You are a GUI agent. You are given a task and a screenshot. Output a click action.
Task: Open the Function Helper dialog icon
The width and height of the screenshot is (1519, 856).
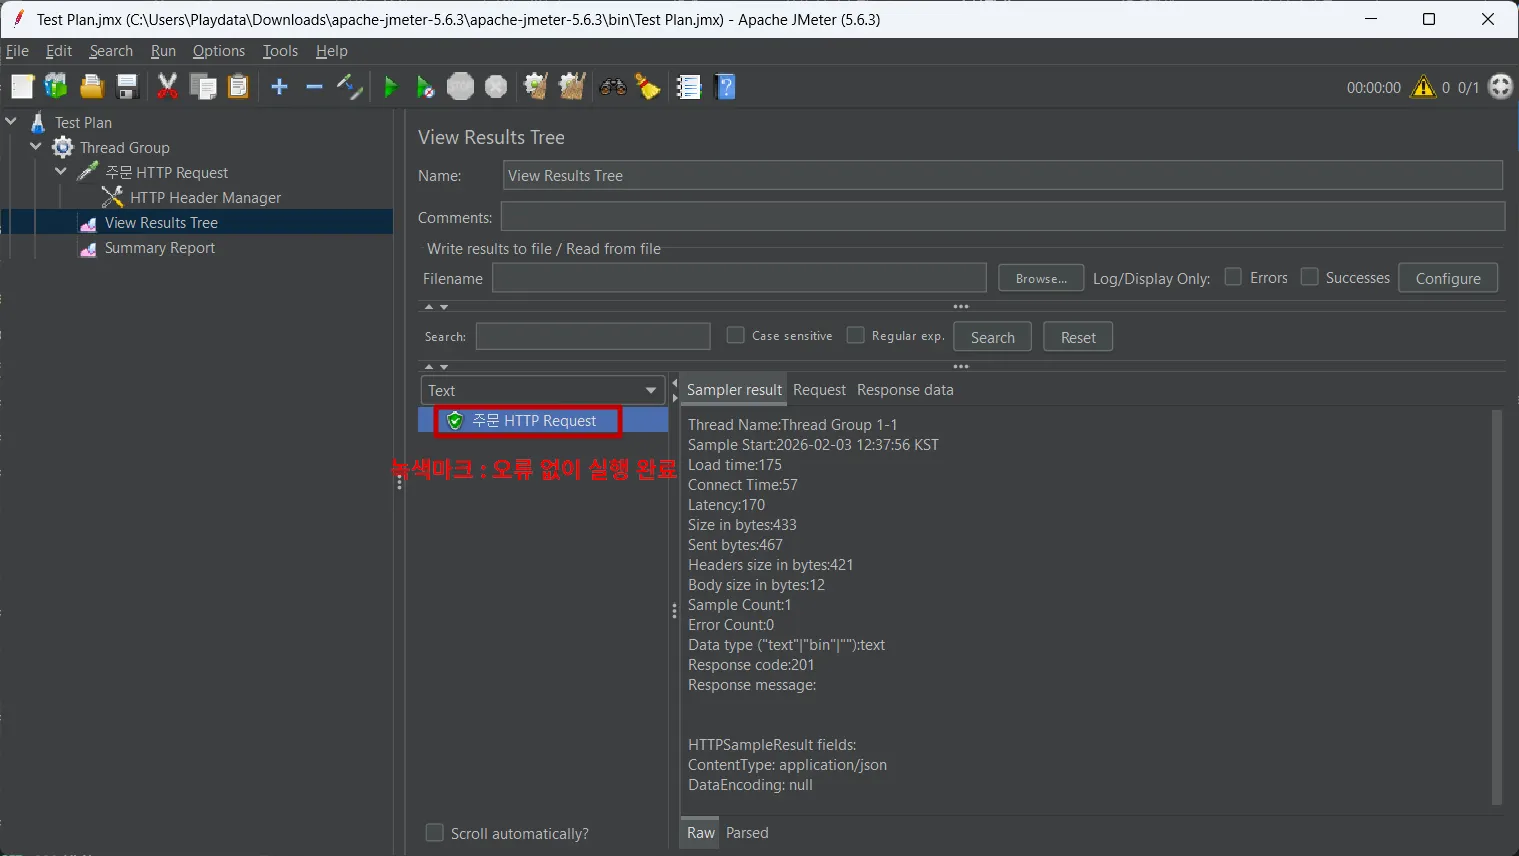[x=689, y=87]
